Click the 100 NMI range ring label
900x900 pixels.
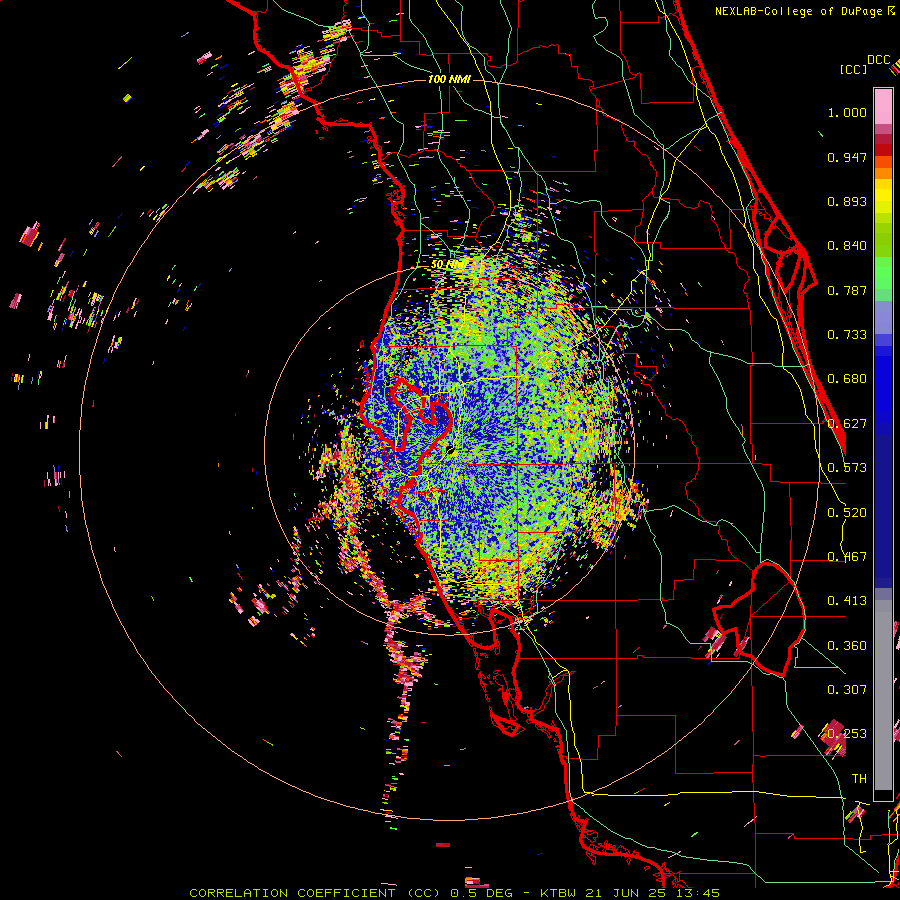pos(449,79)
